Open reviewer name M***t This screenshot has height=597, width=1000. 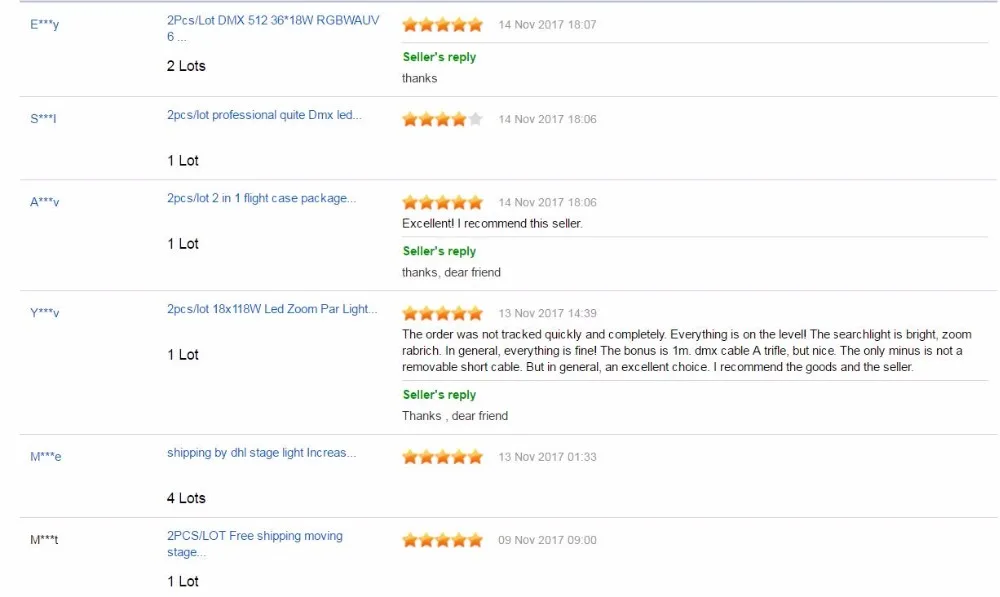coord(44,540)
